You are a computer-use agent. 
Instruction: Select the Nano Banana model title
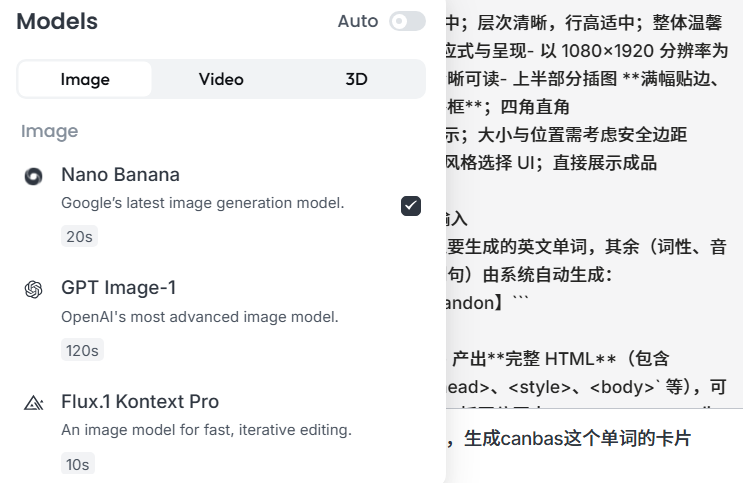click(x=120, y=174)
